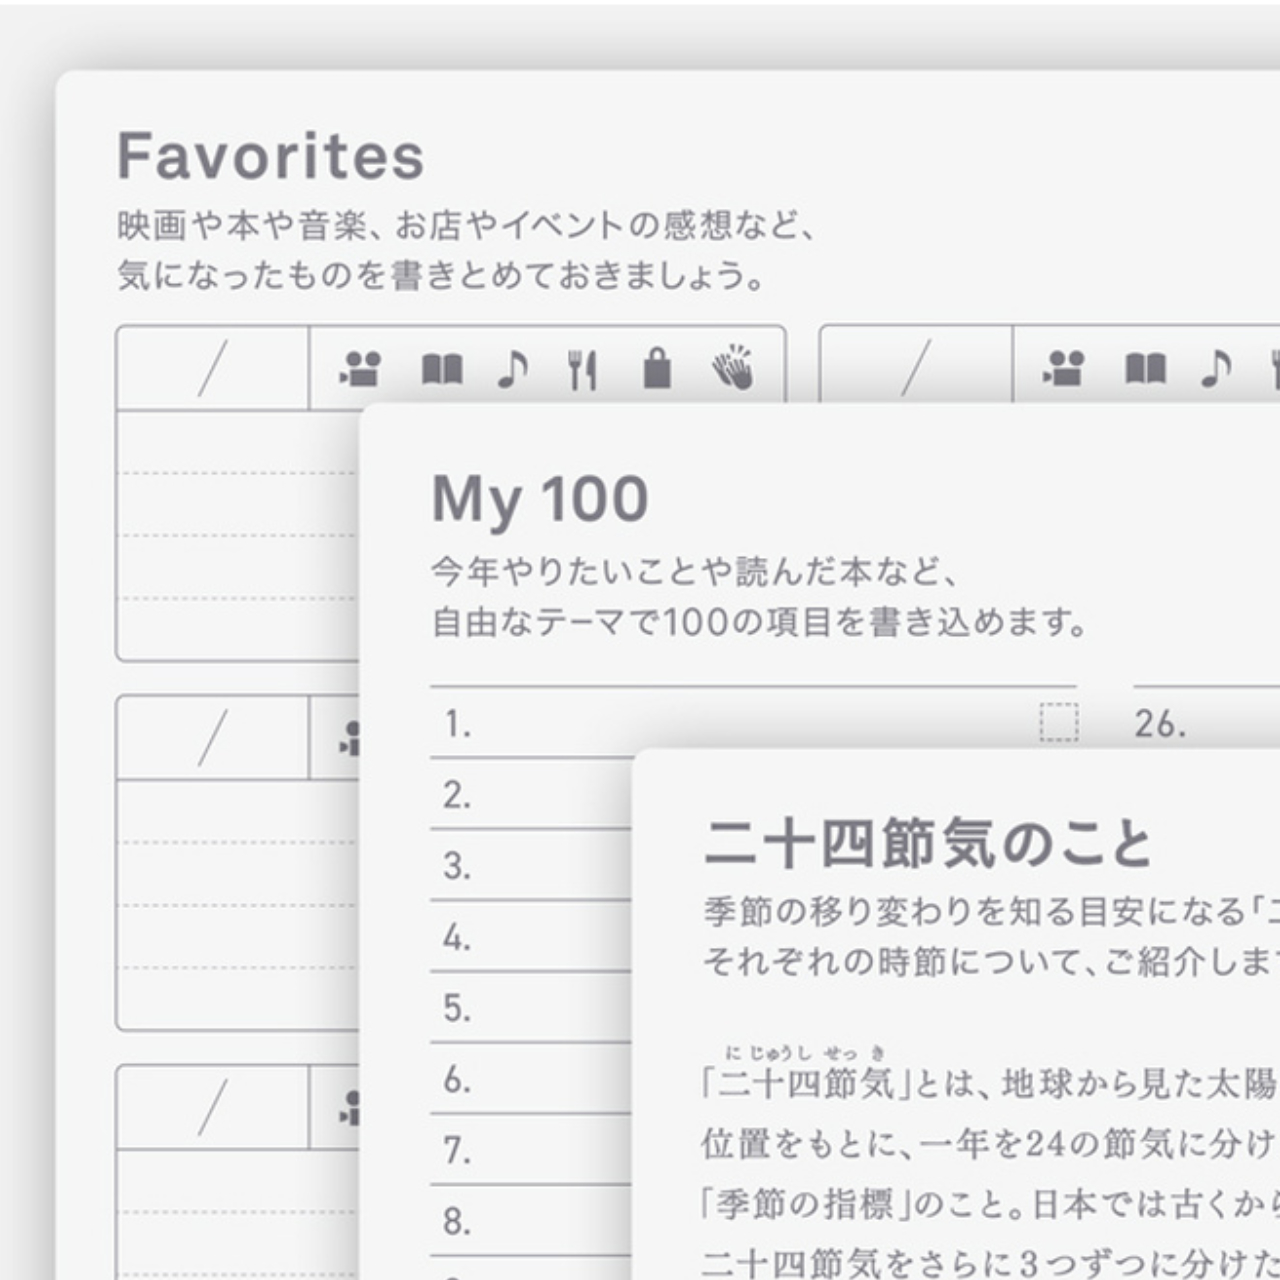Click the text "気になったものを書きとめておきましょう。"
Image resolution: width=1280 pixels, height=1280 pixels.
[x=441, y=275]
